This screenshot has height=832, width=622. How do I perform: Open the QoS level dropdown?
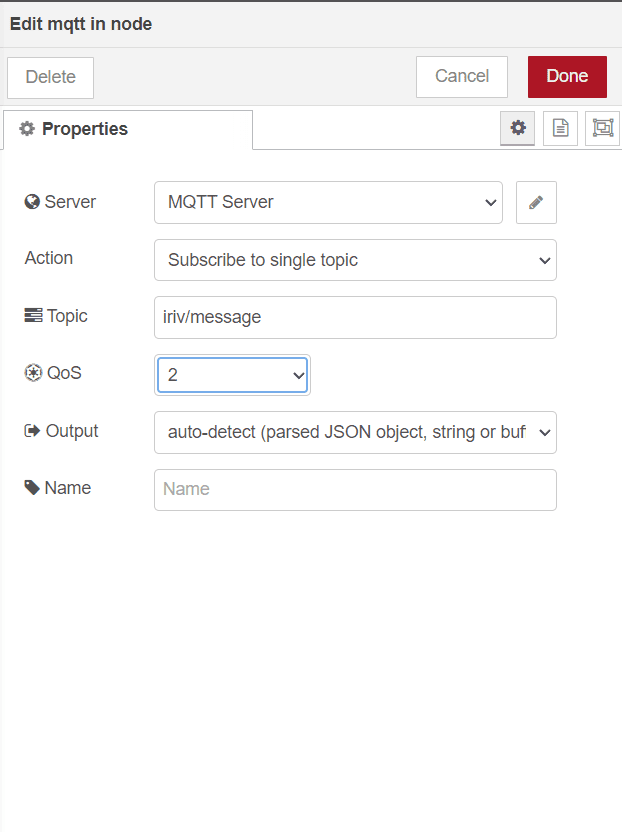point(232,375)
